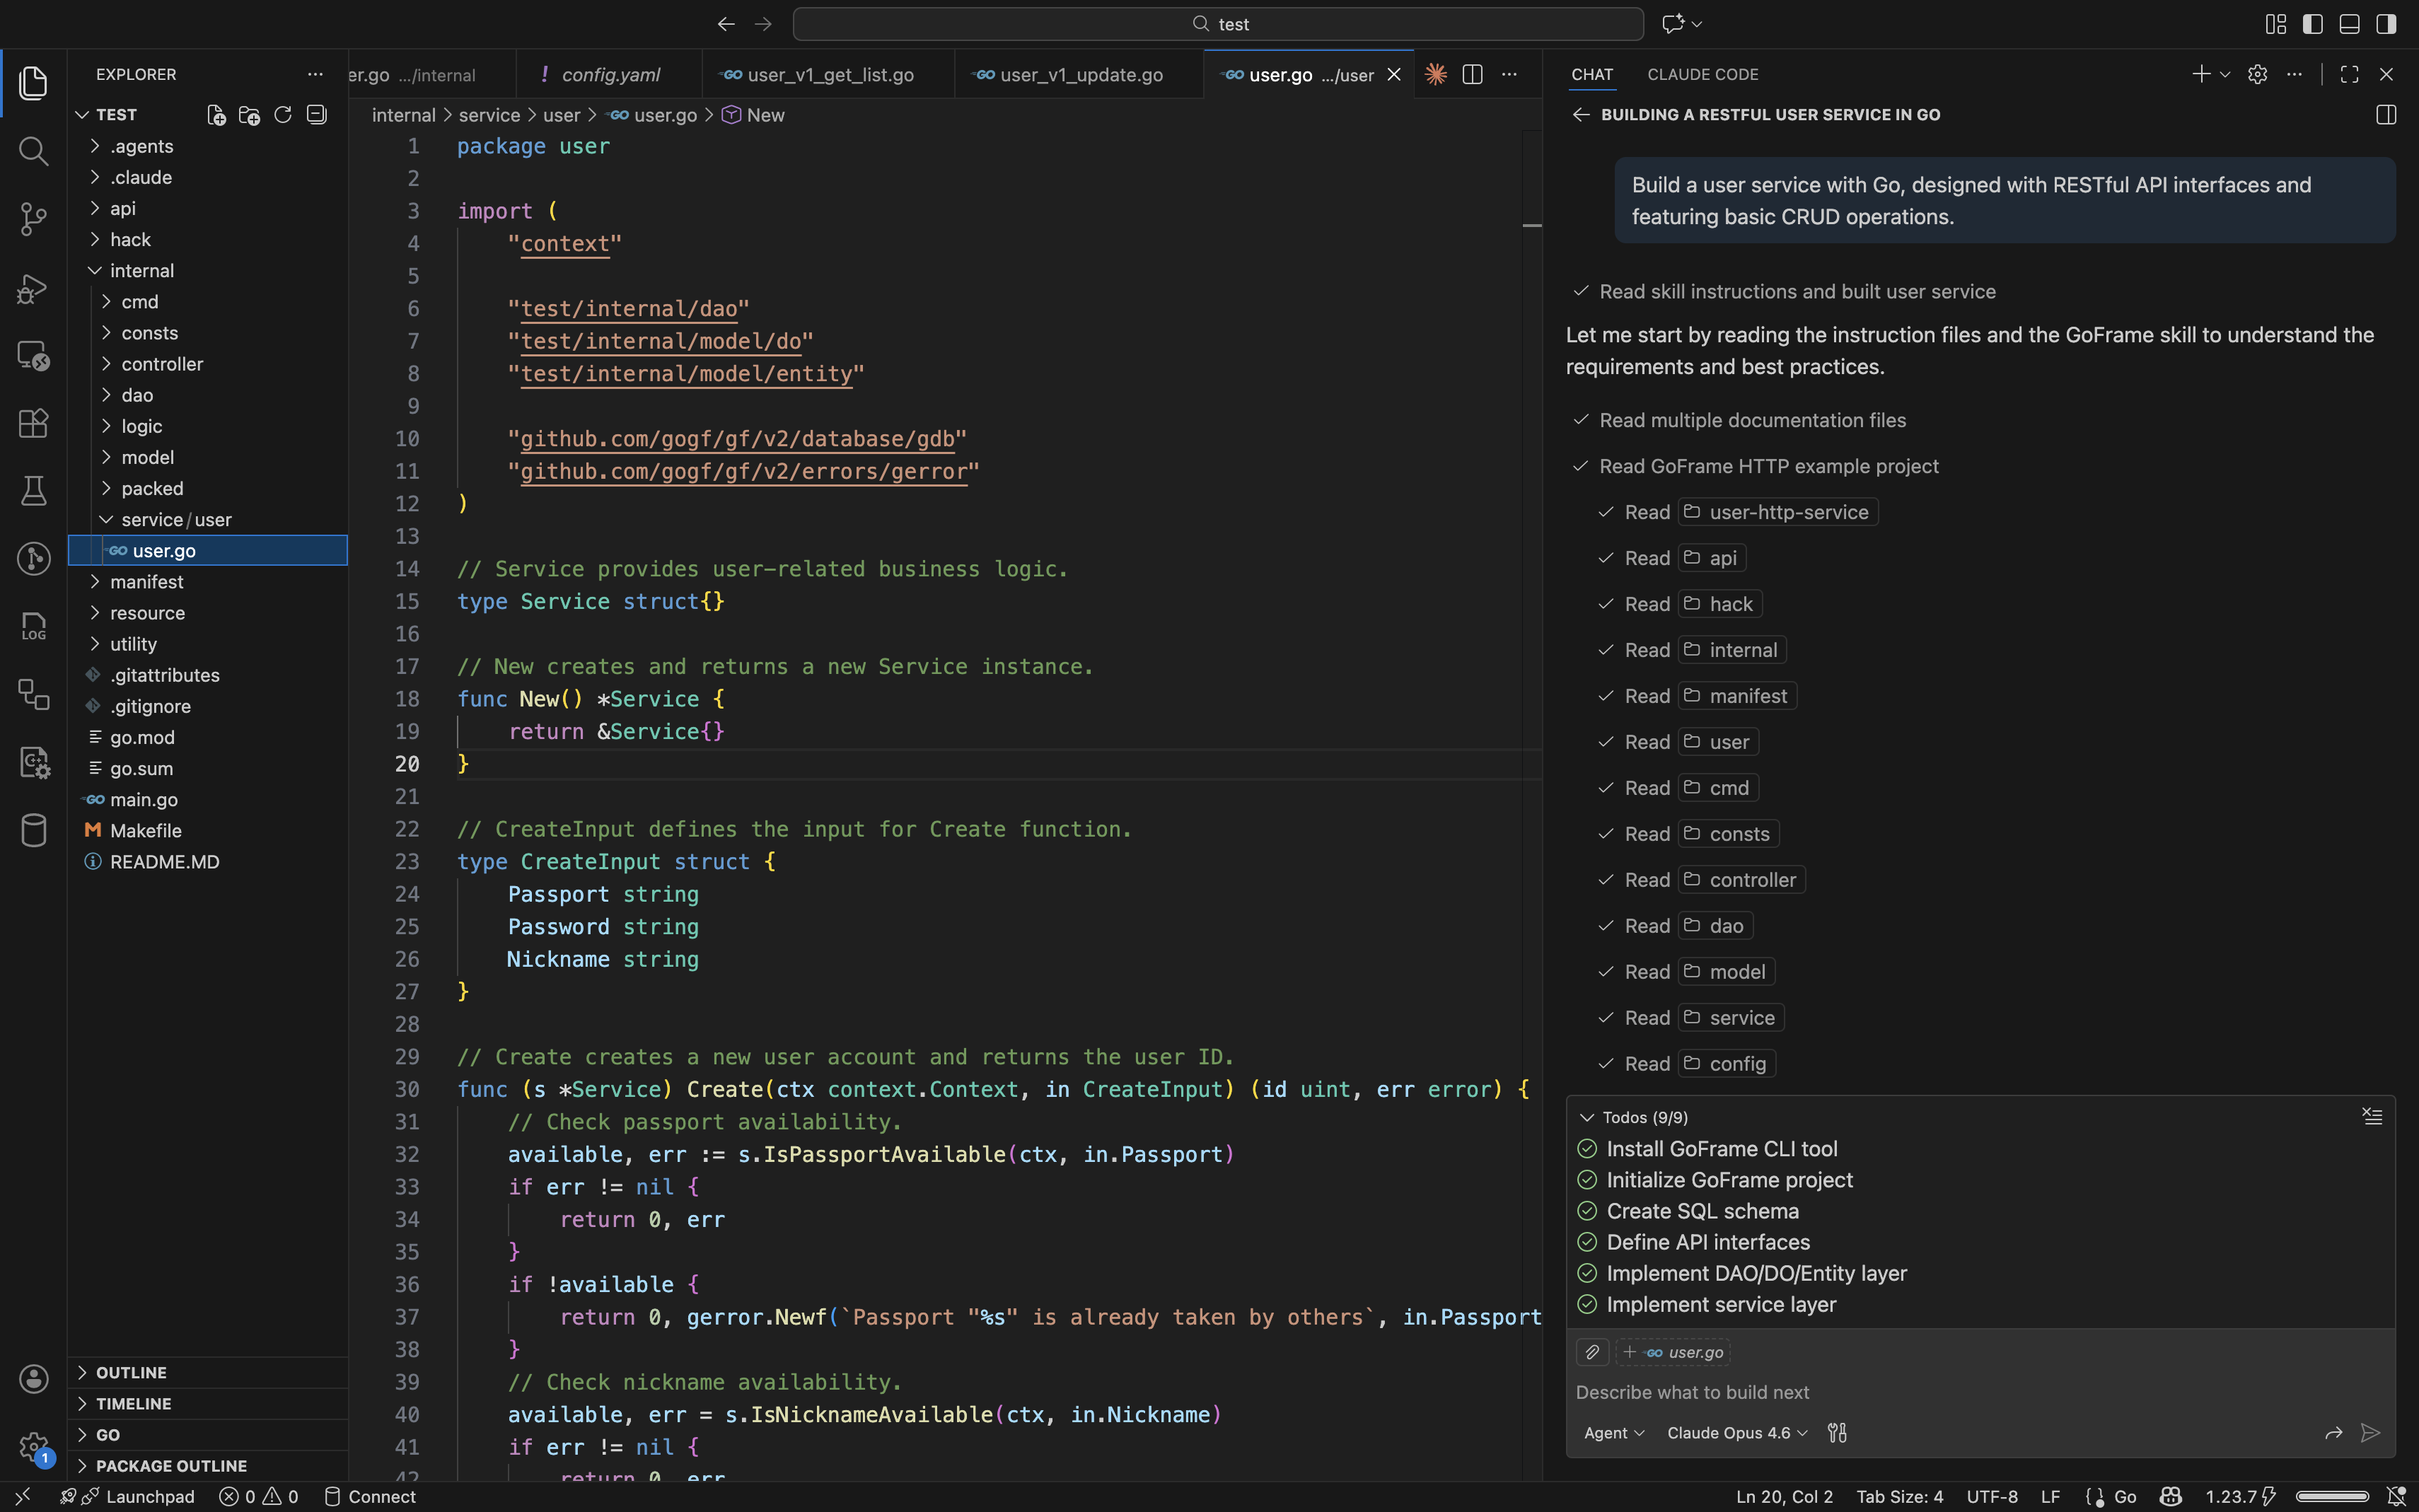Click the attach context paperclip icon
This screenshot has height=1512, width=2419.
pos(1592,1352)
